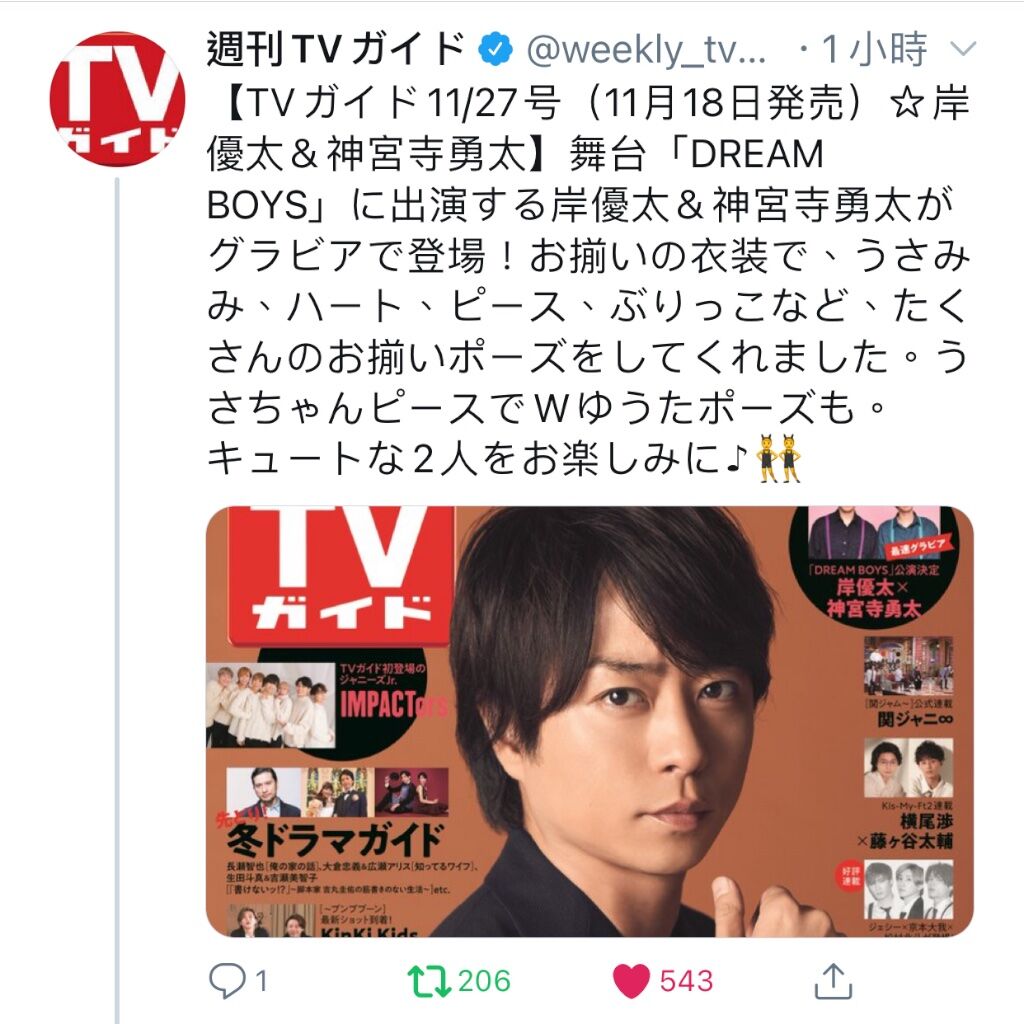The height and width of the screenshot is (1024, 1024).
Task: Open the share icon below the tweet
Action: pyautogui.click(x=833, y=980)
